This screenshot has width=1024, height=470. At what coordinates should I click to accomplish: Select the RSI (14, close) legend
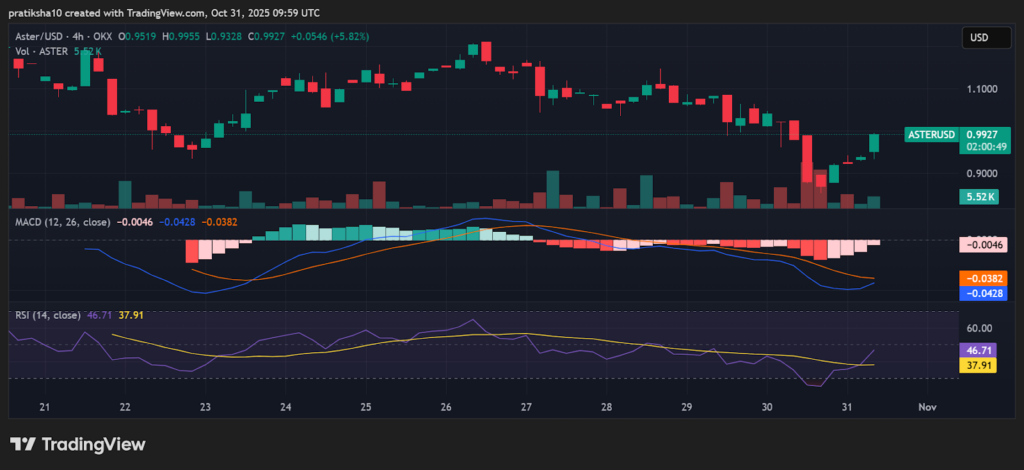click(x=48, y=315)
